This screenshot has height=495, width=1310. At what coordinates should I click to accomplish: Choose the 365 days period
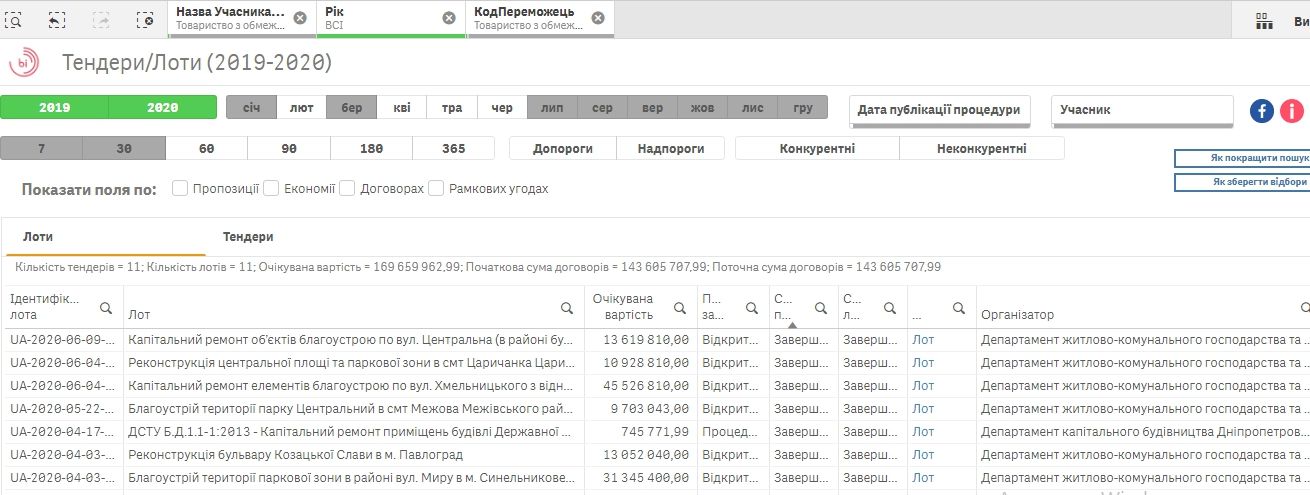click(x=453, y=149)
